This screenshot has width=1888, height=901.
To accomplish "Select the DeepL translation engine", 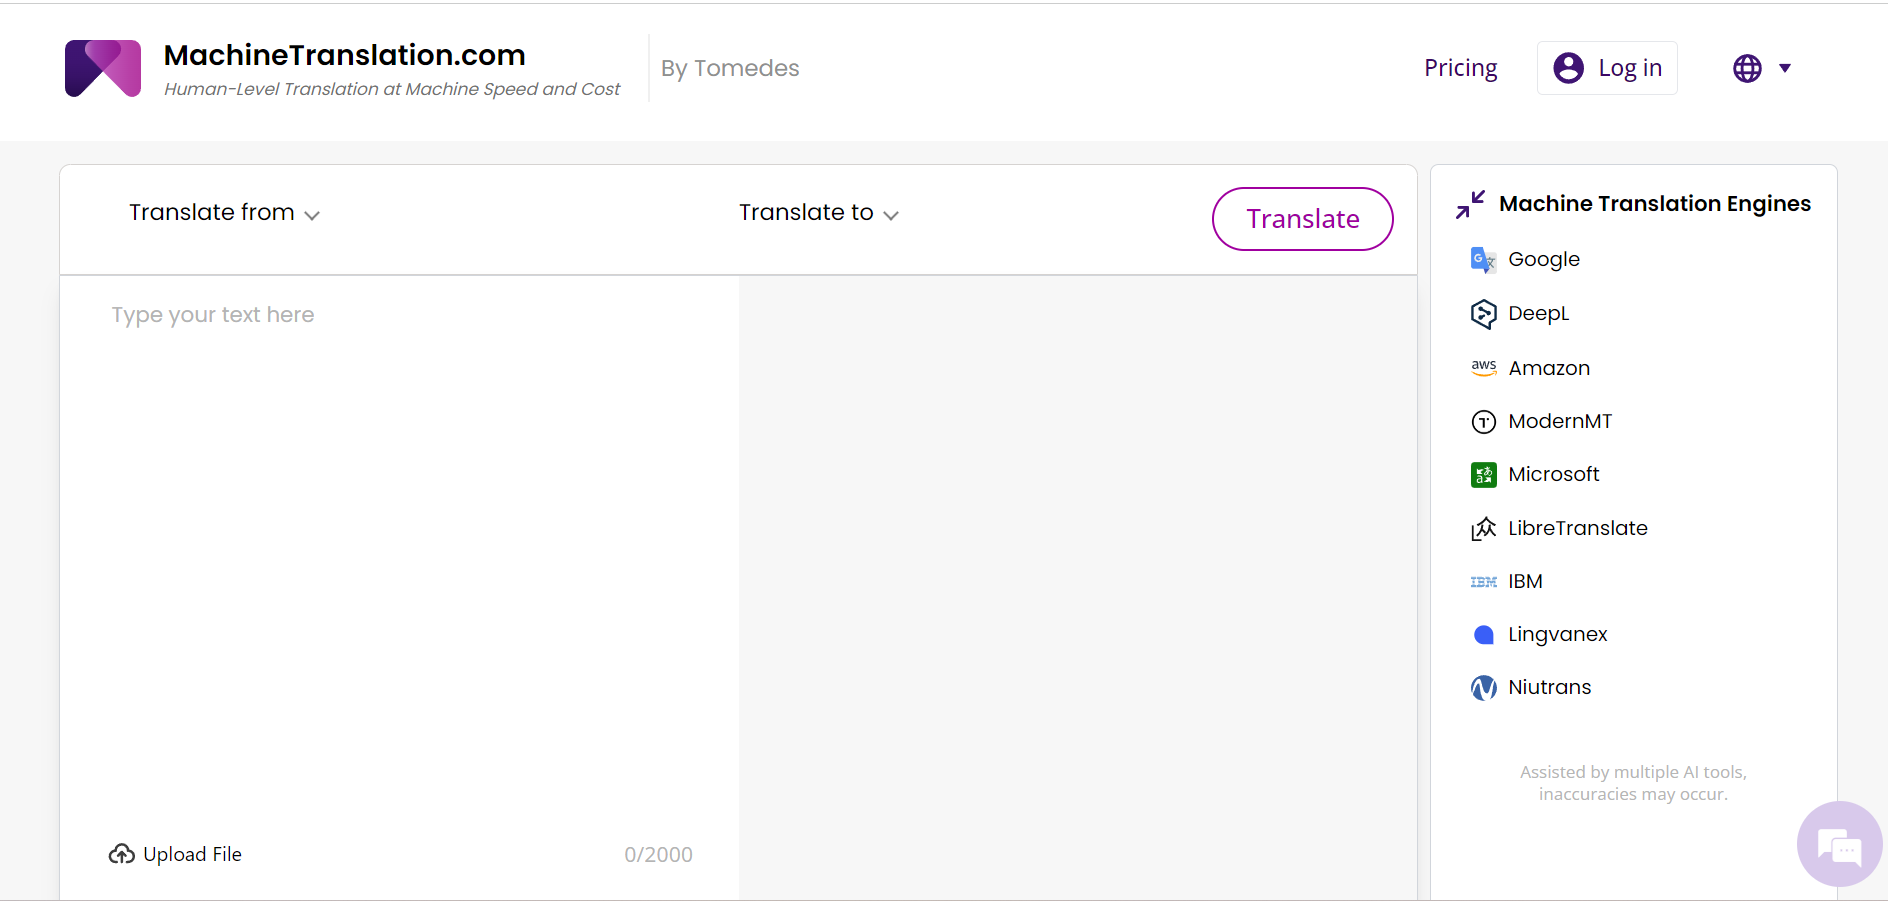I will coord(1519,313).
